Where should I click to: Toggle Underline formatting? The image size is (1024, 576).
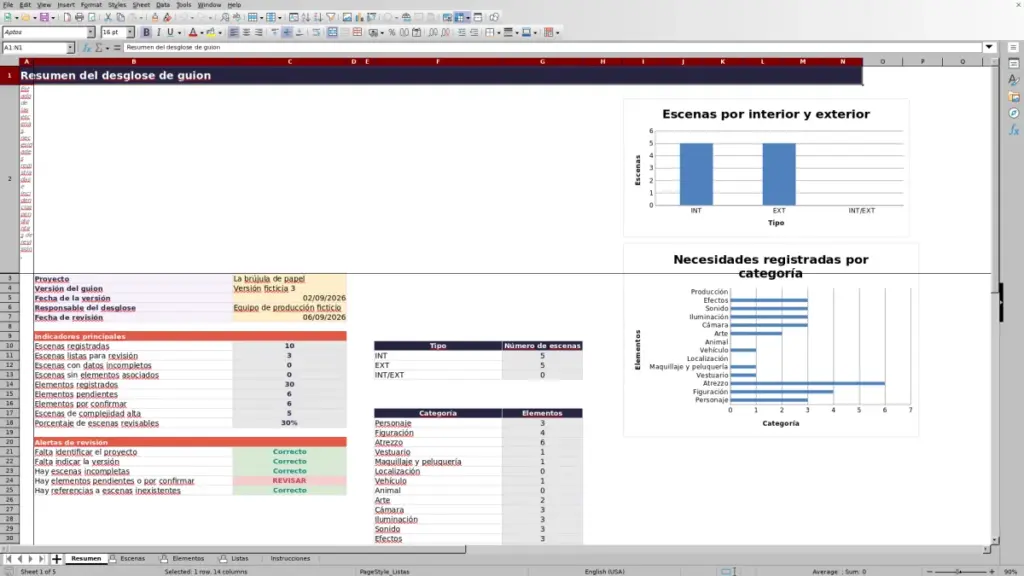[x=170, y=32]
